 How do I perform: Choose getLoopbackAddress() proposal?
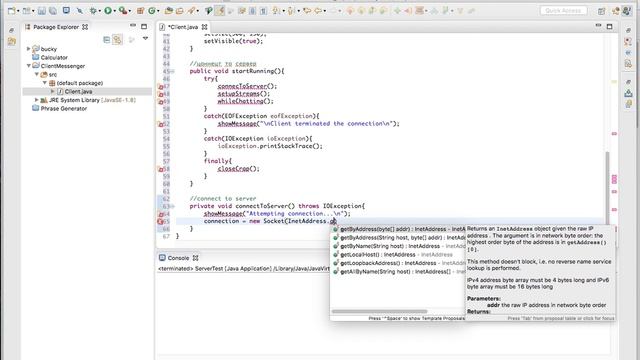point(398,263)
